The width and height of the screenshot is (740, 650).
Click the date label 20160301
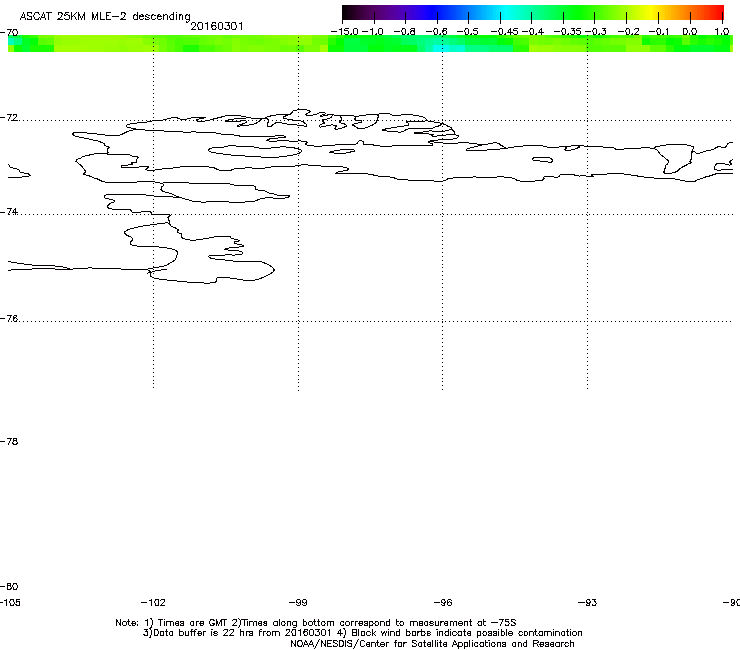217,26
